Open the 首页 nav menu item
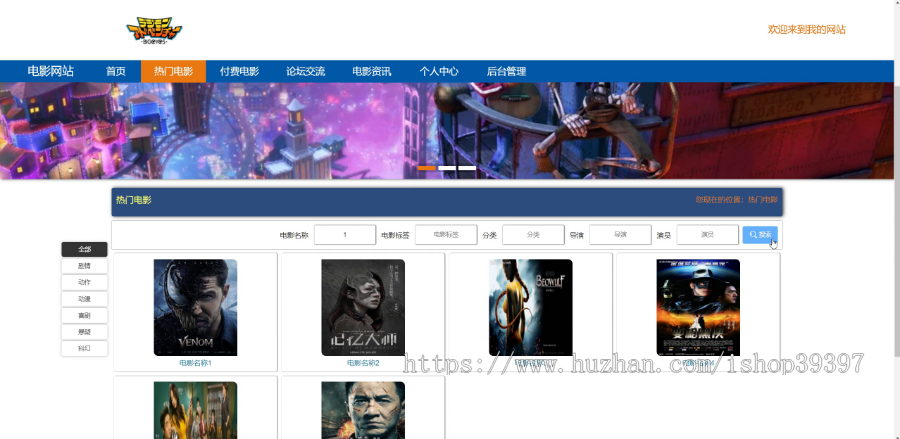 point(115,71)
